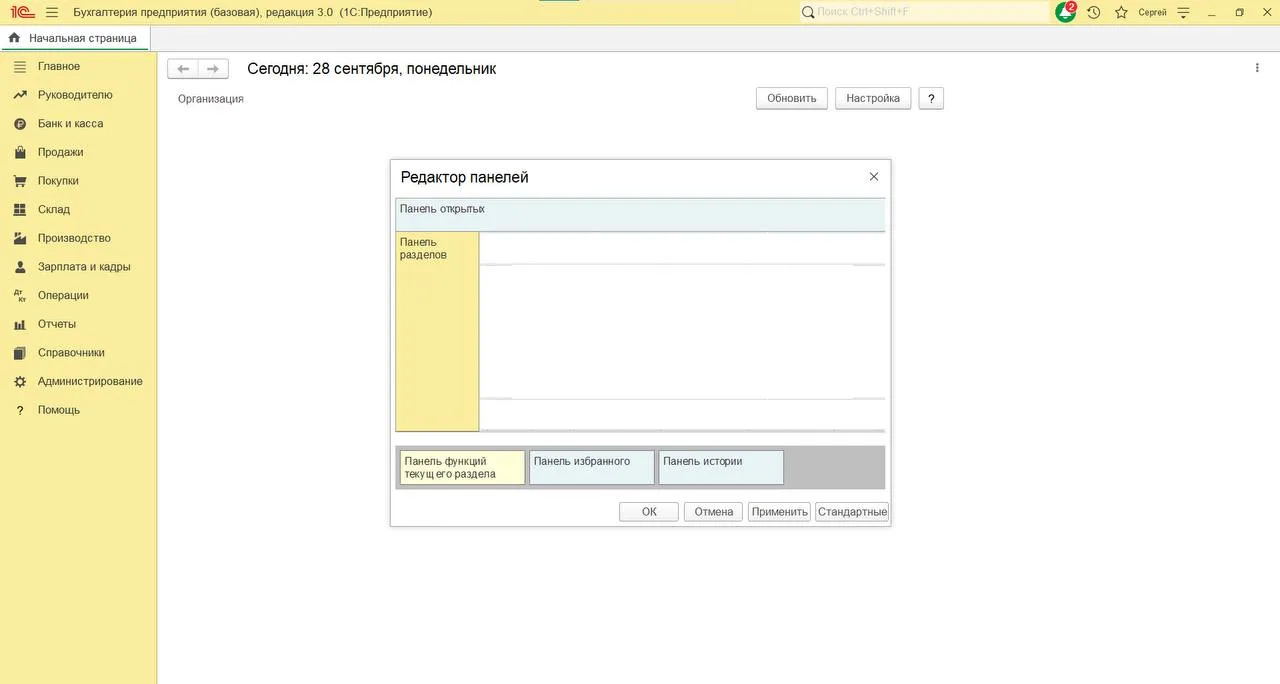Open the main hamburger menu icon
Screen dimensions: 1280x684
52,12
